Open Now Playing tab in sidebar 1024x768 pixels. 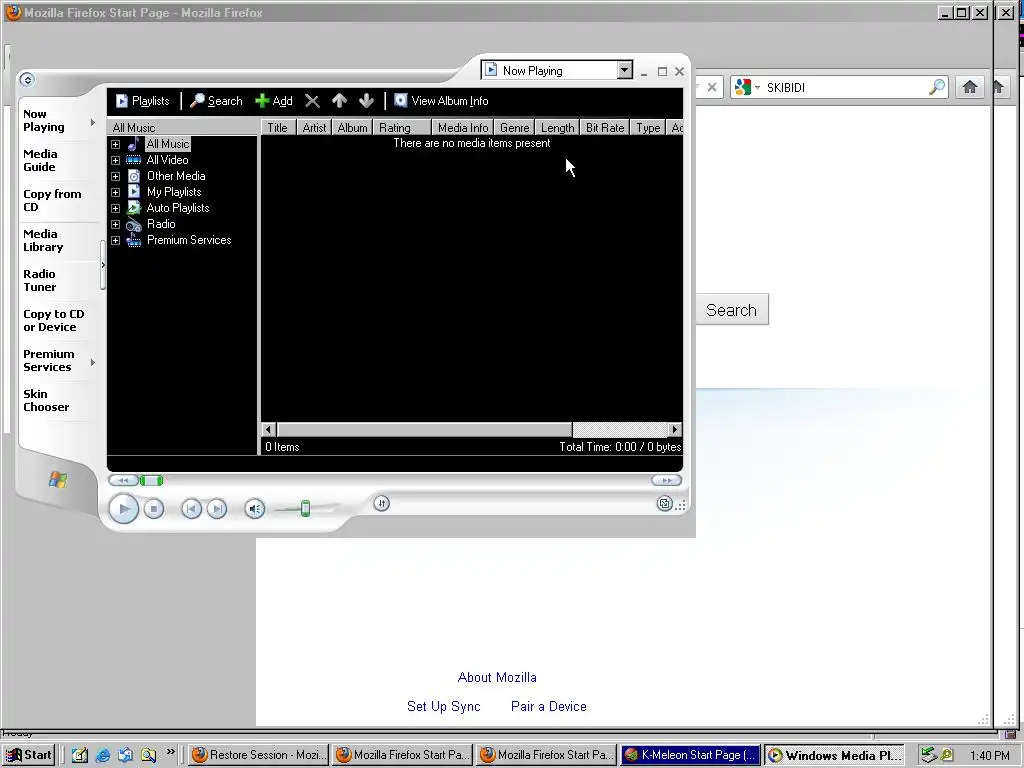[57, 121]
